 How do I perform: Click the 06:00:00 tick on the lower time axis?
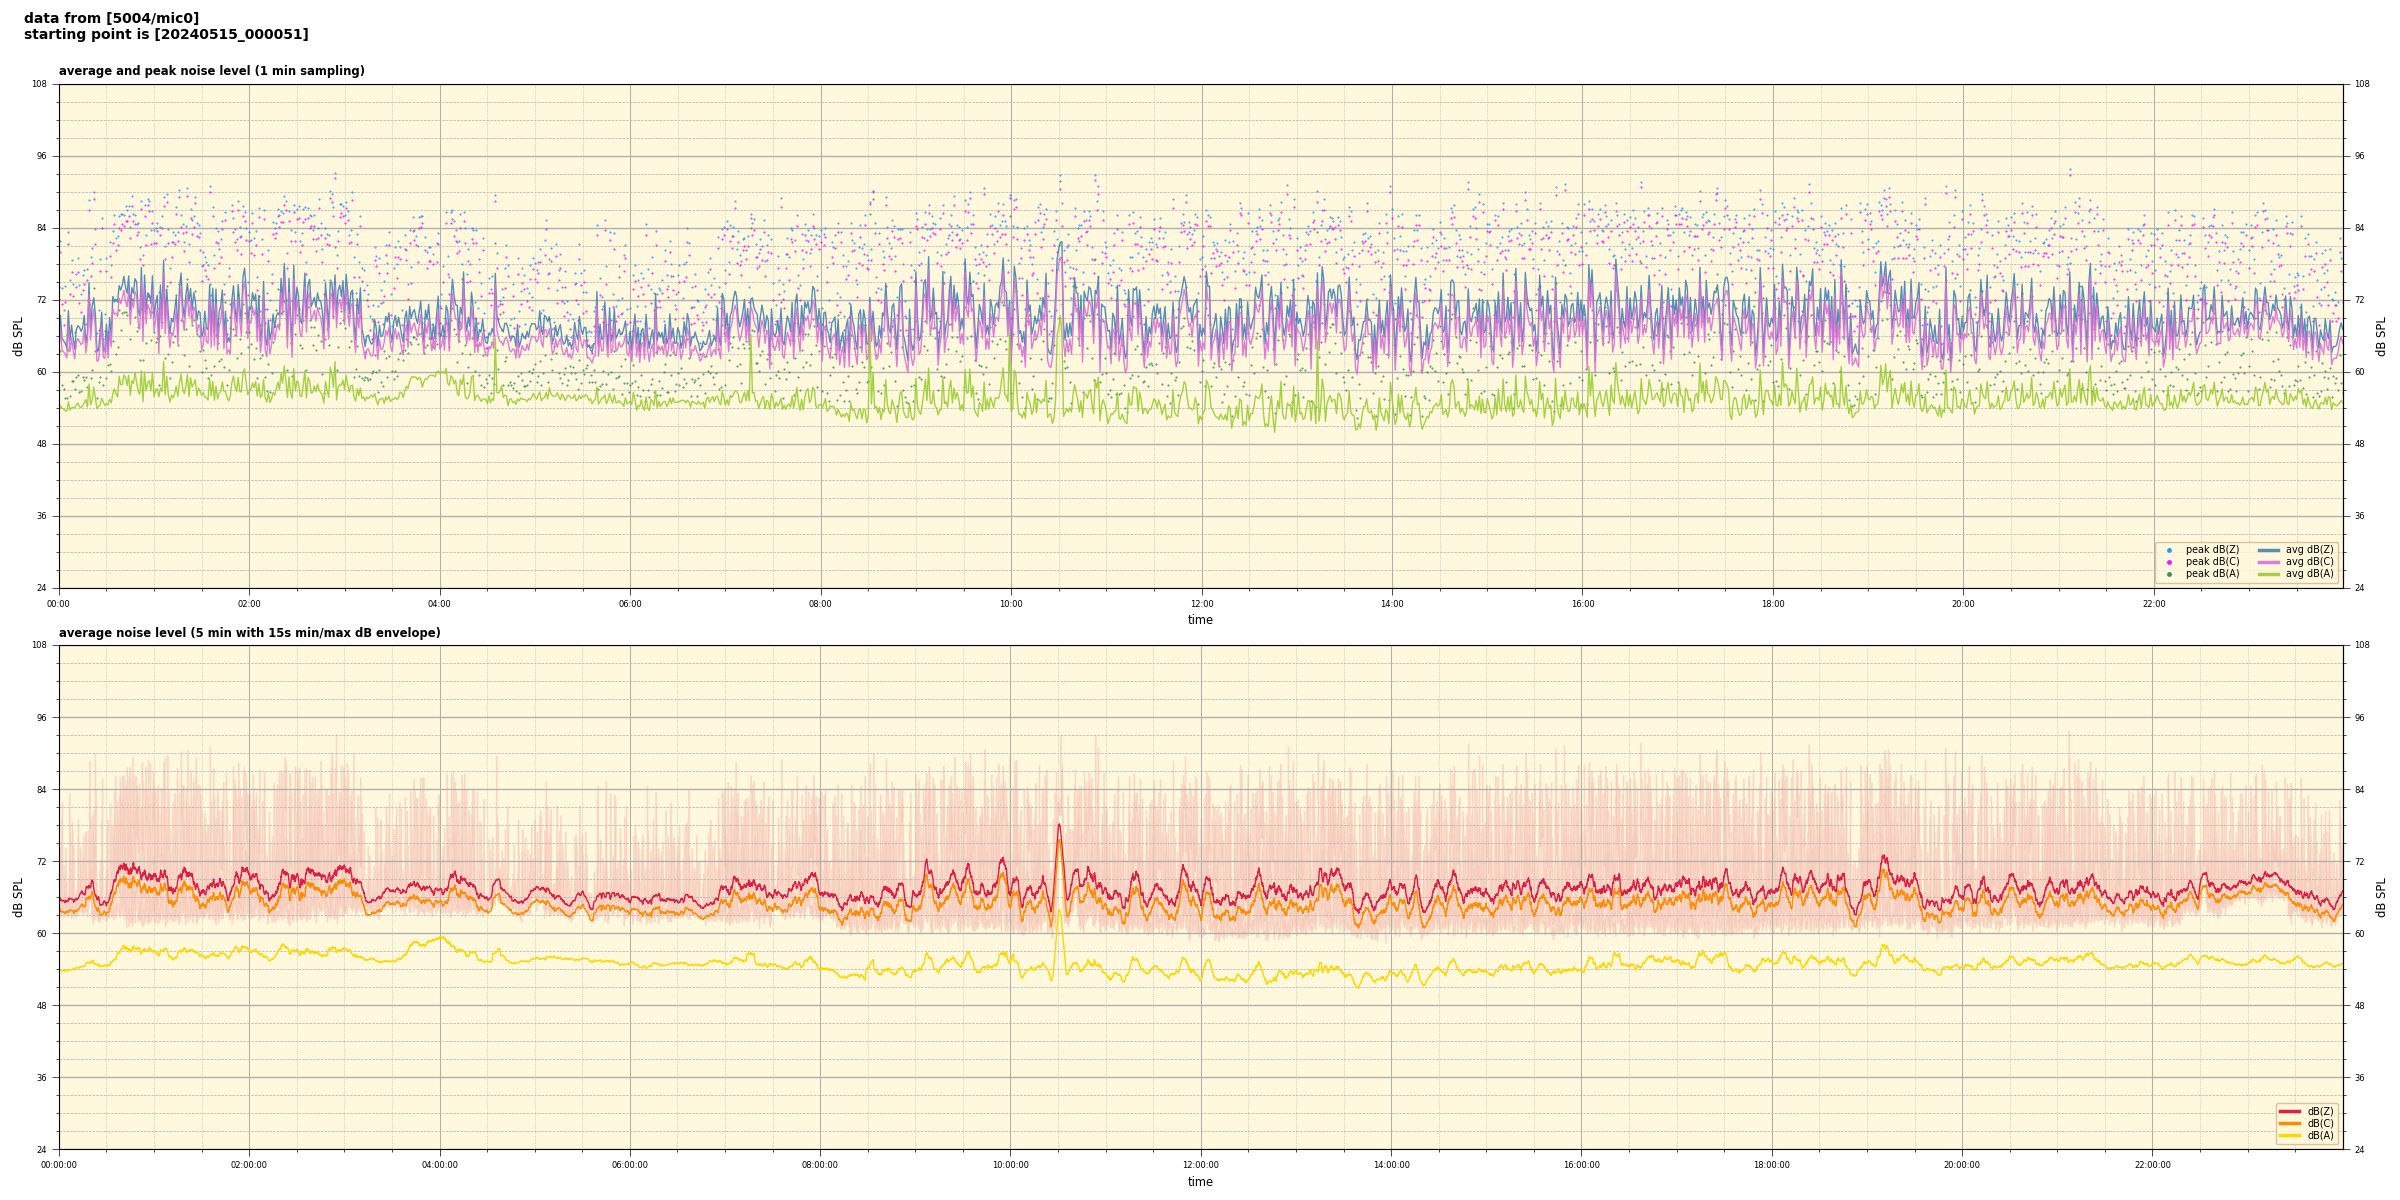(630, 1165)
